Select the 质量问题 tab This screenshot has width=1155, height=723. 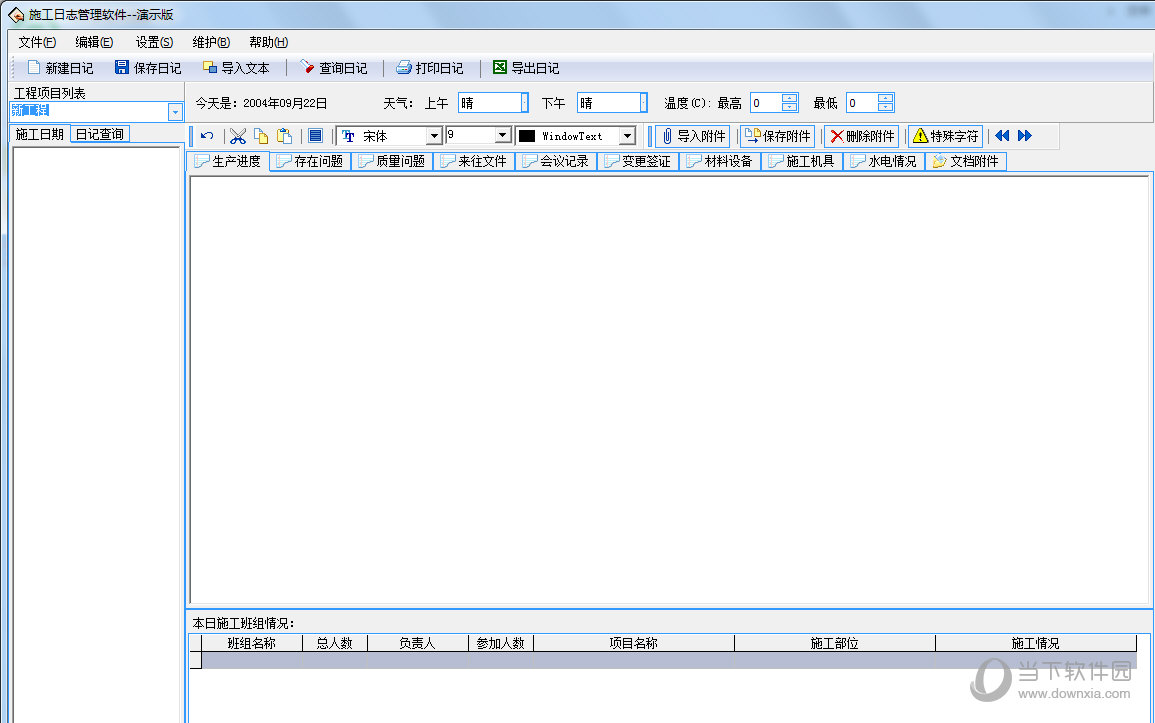(x=393, y=161)
